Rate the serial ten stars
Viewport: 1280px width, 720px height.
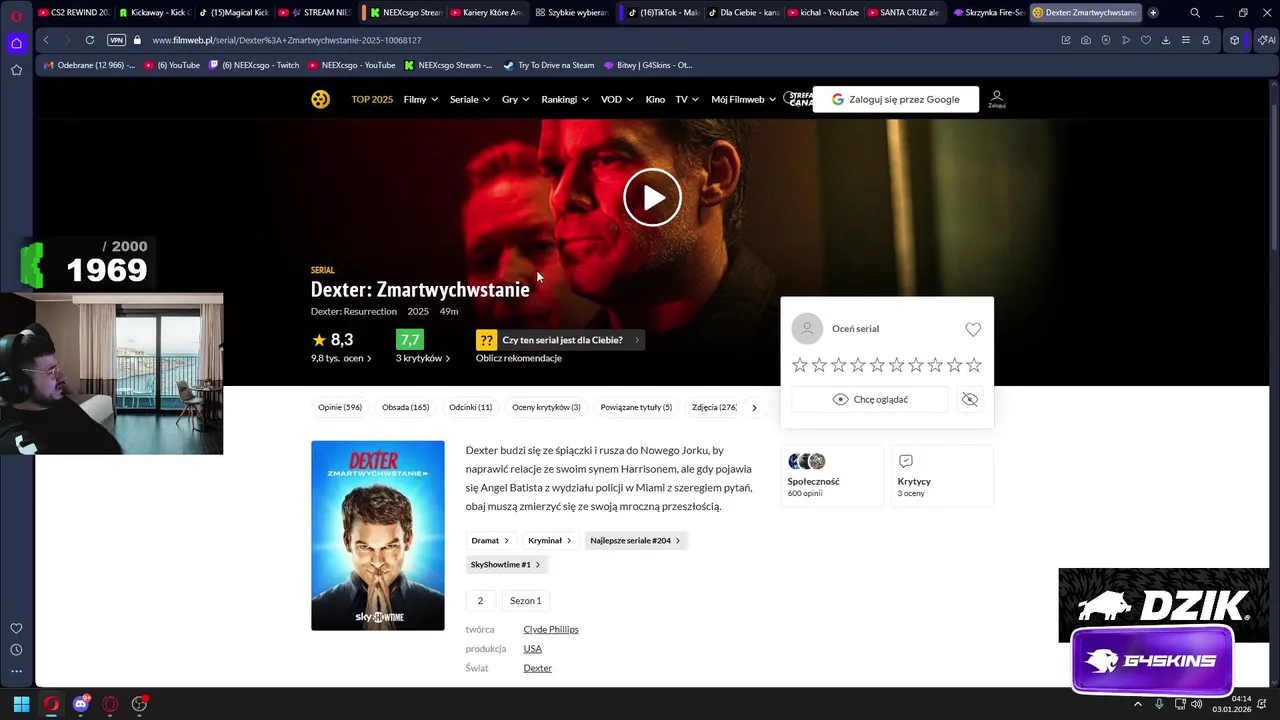coord(974,365)
